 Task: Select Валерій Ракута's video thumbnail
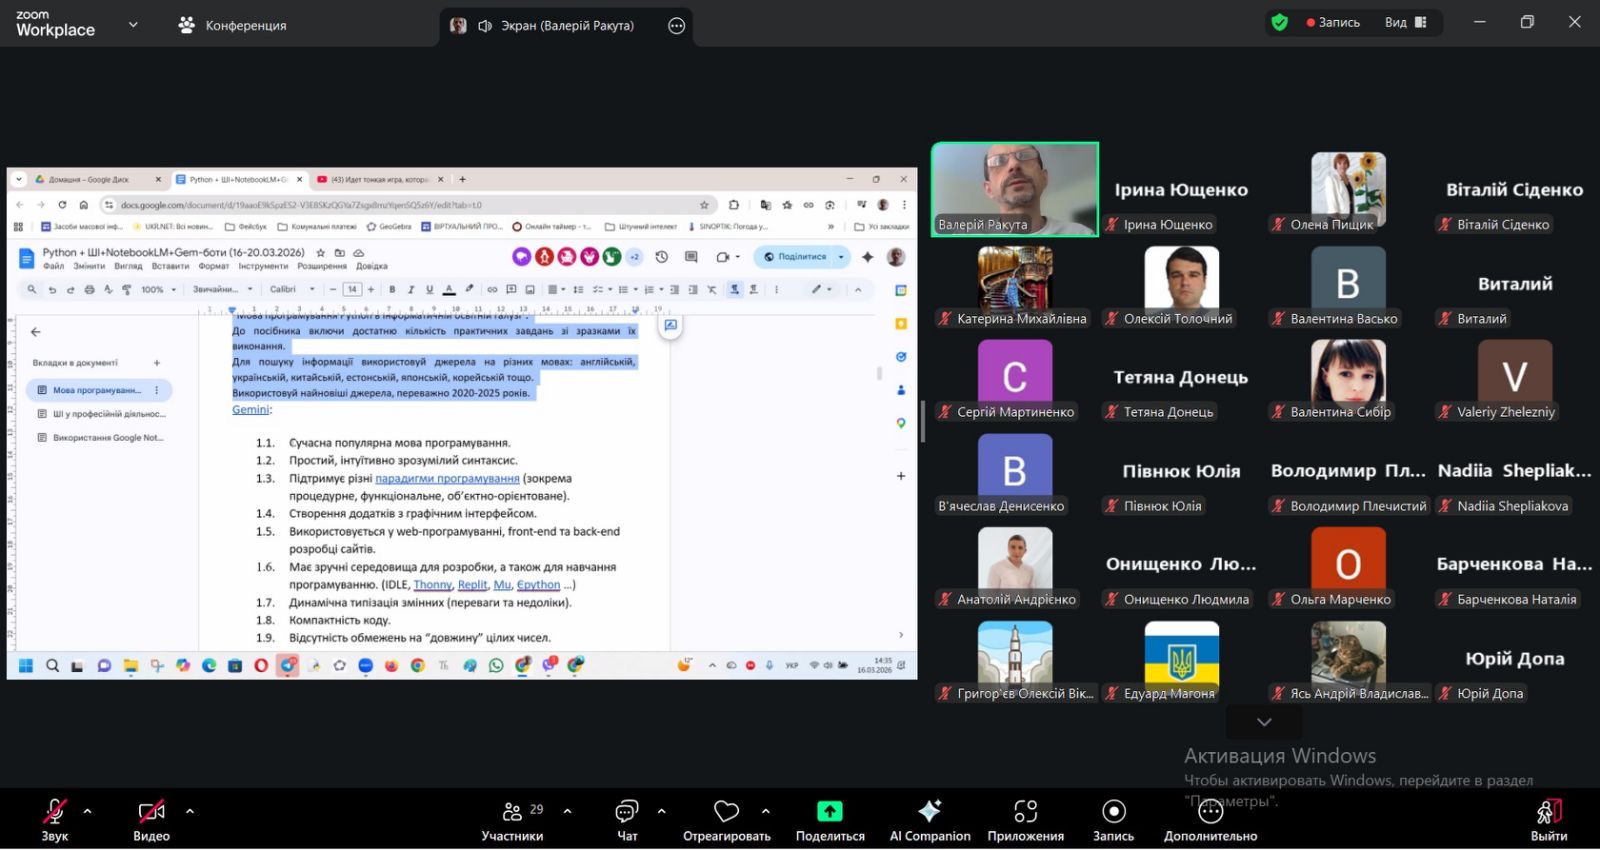pyautogui.click(x=1014, y=189)
